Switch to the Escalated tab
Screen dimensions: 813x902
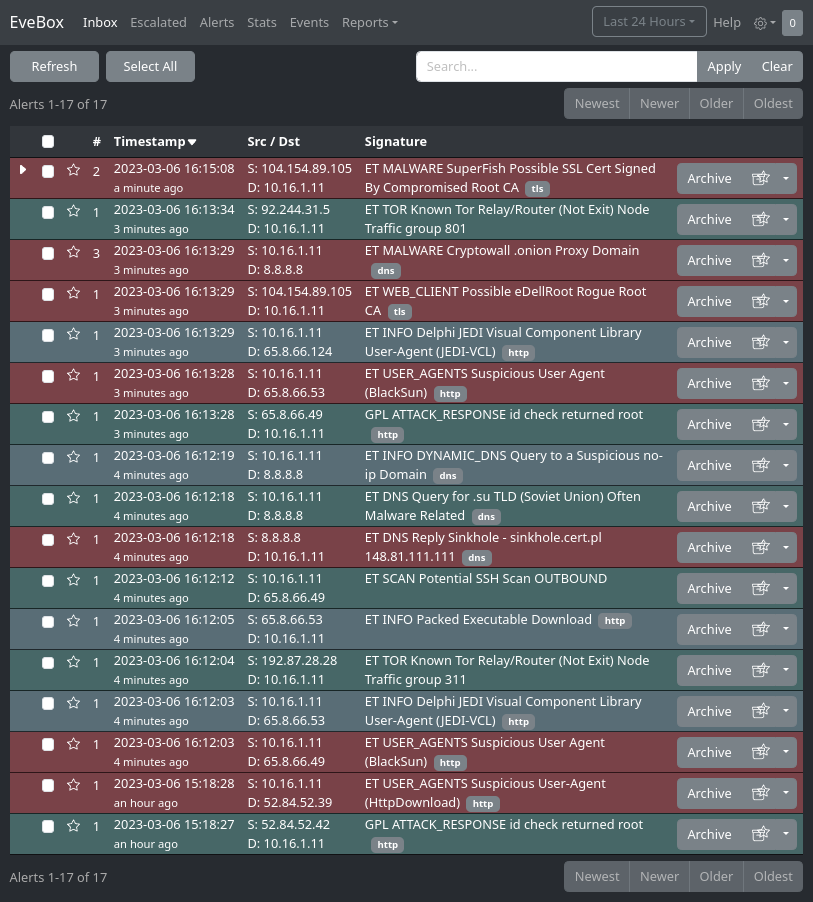[x=158, y=22]
